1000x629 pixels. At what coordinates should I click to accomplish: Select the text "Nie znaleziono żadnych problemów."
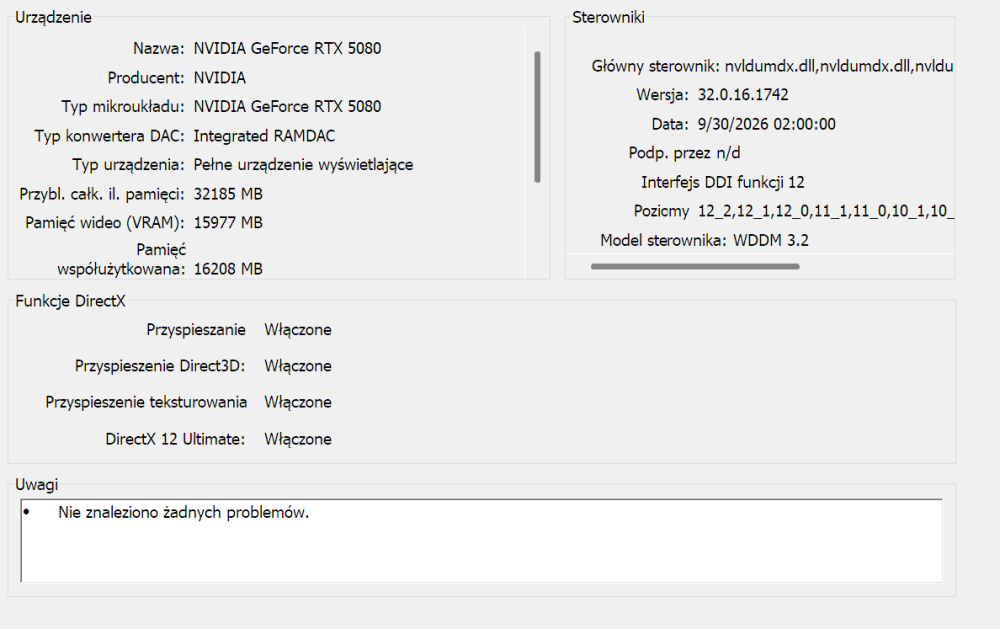click(184, 512)
